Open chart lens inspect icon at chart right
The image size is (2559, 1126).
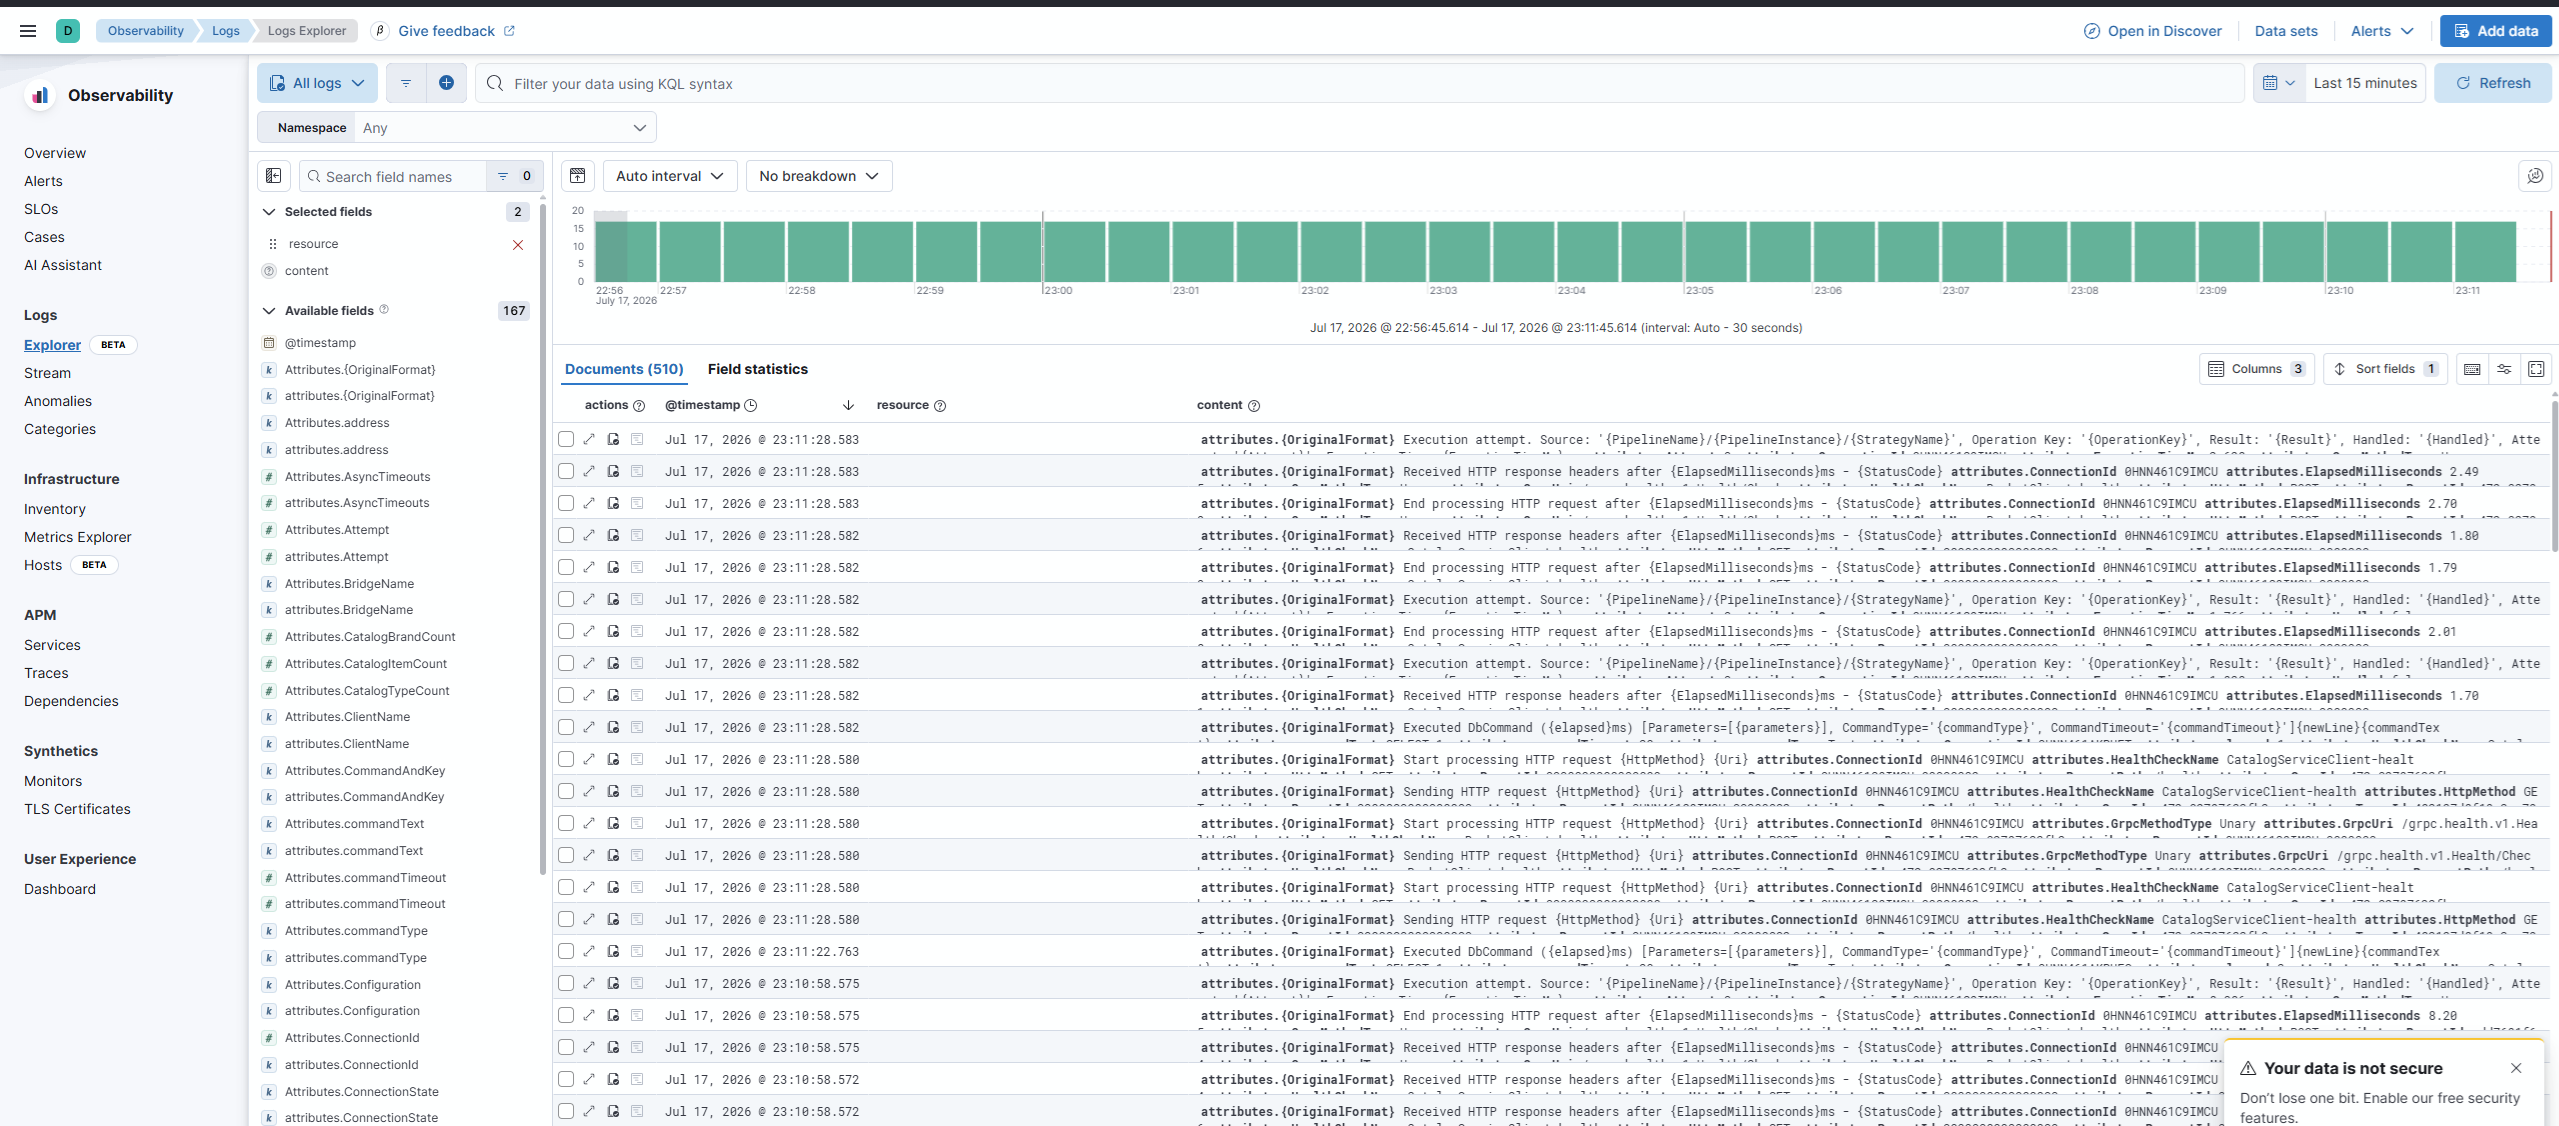[2535, 176]
